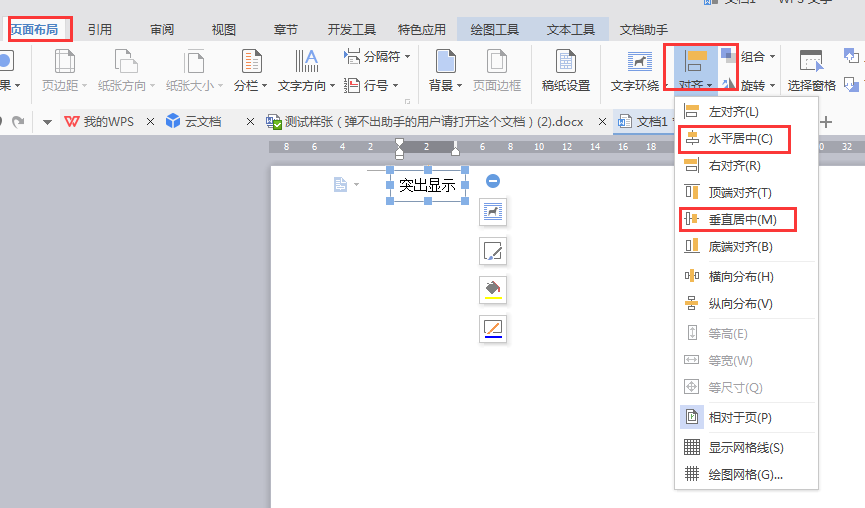The image size is (865, 508).
Task: Open 绘图网格 drawing grid settings
Action: coord(745,474)
